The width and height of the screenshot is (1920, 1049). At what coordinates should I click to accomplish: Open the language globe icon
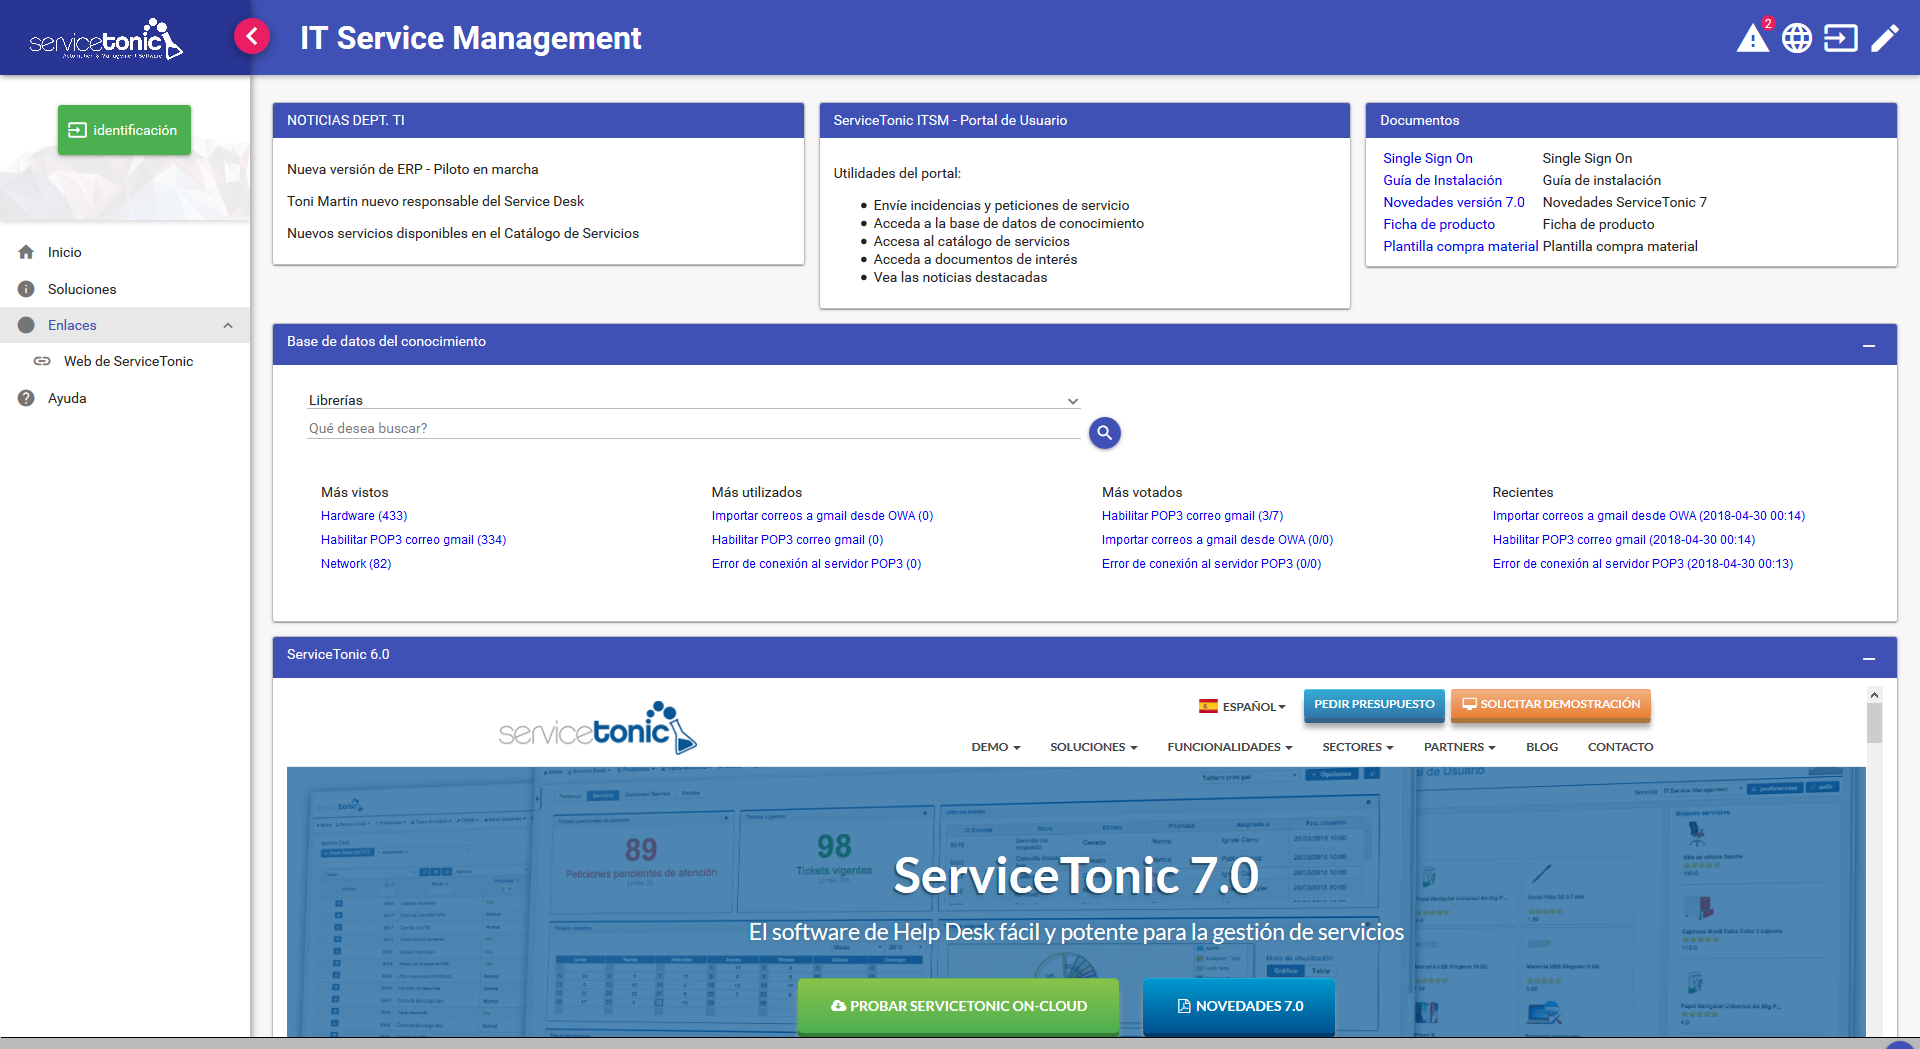1797,38
